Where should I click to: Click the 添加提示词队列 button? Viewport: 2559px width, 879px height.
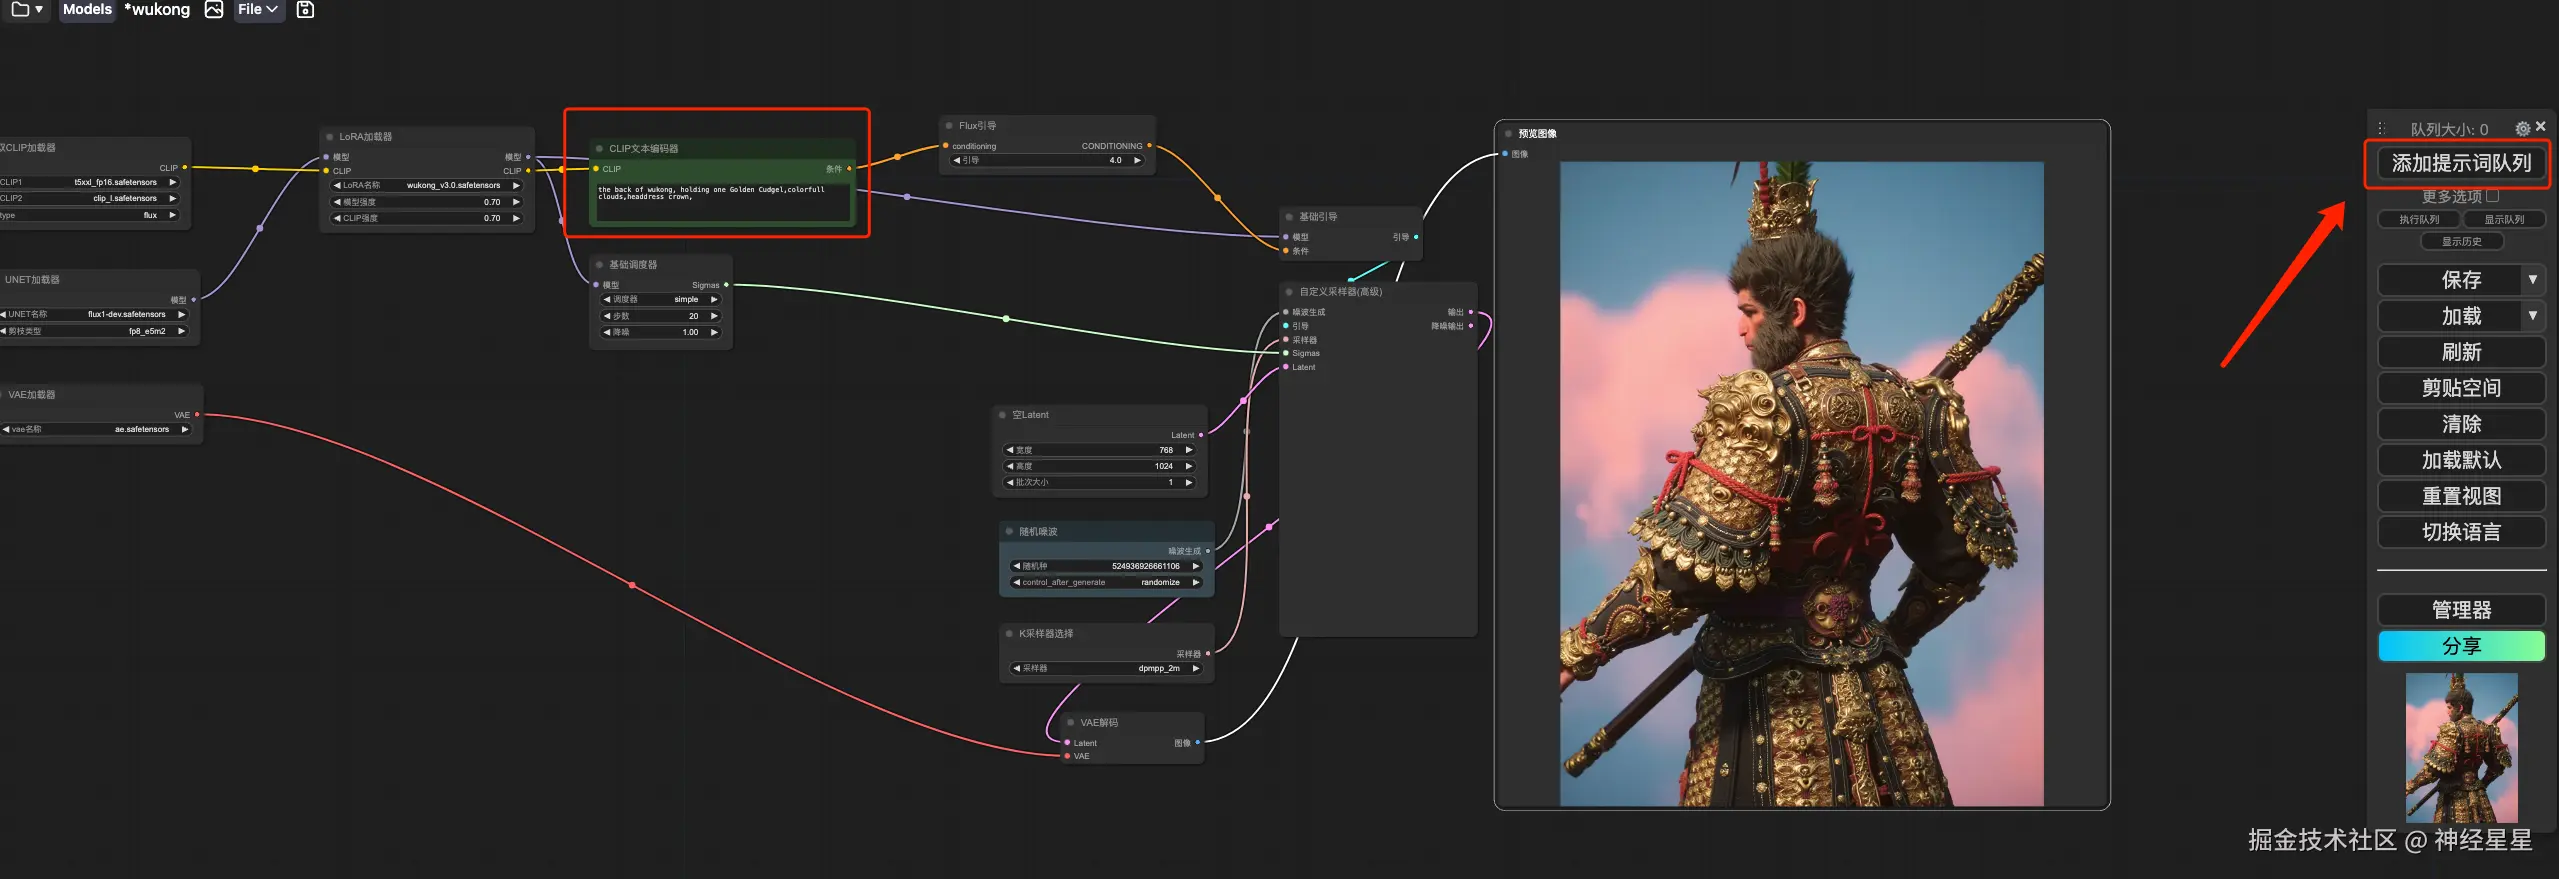[2461, 163]
